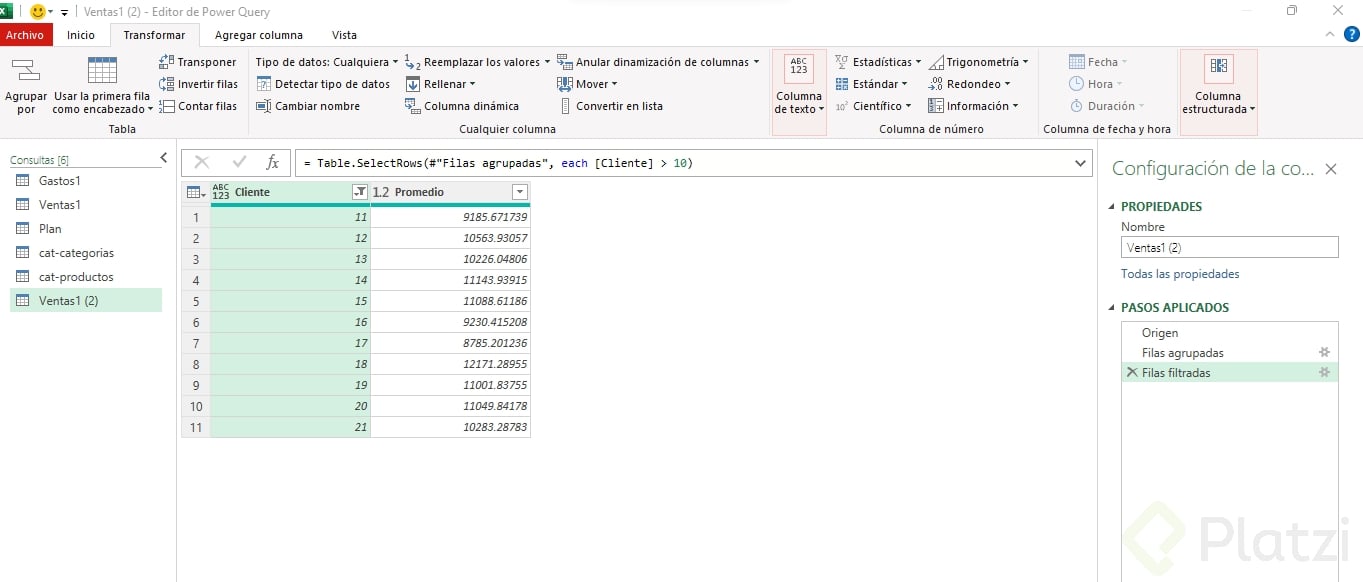Open the table options corner icon
Image resolution: width=1363 pixels, height=582 pixels.
pyautogui.click(x=196, y=192)
